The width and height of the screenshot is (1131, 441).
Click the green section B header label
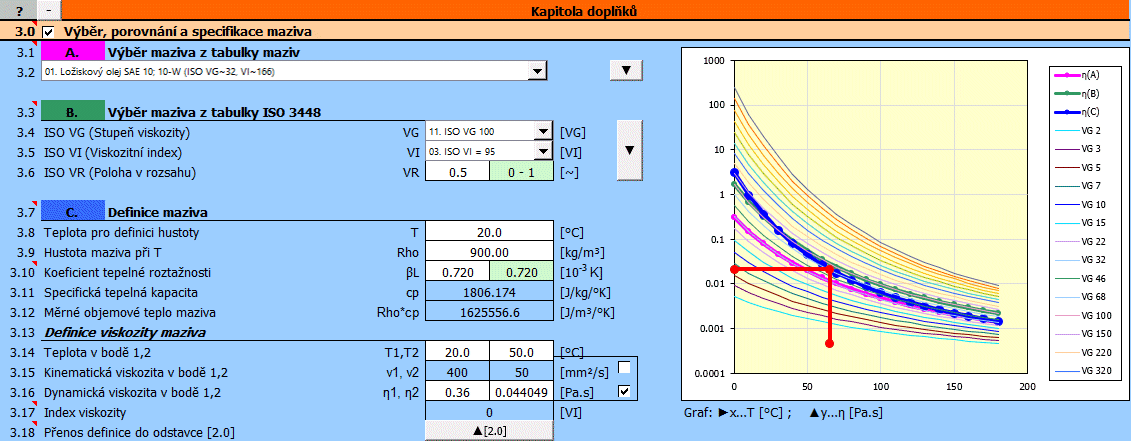click(x=71, y=111)
